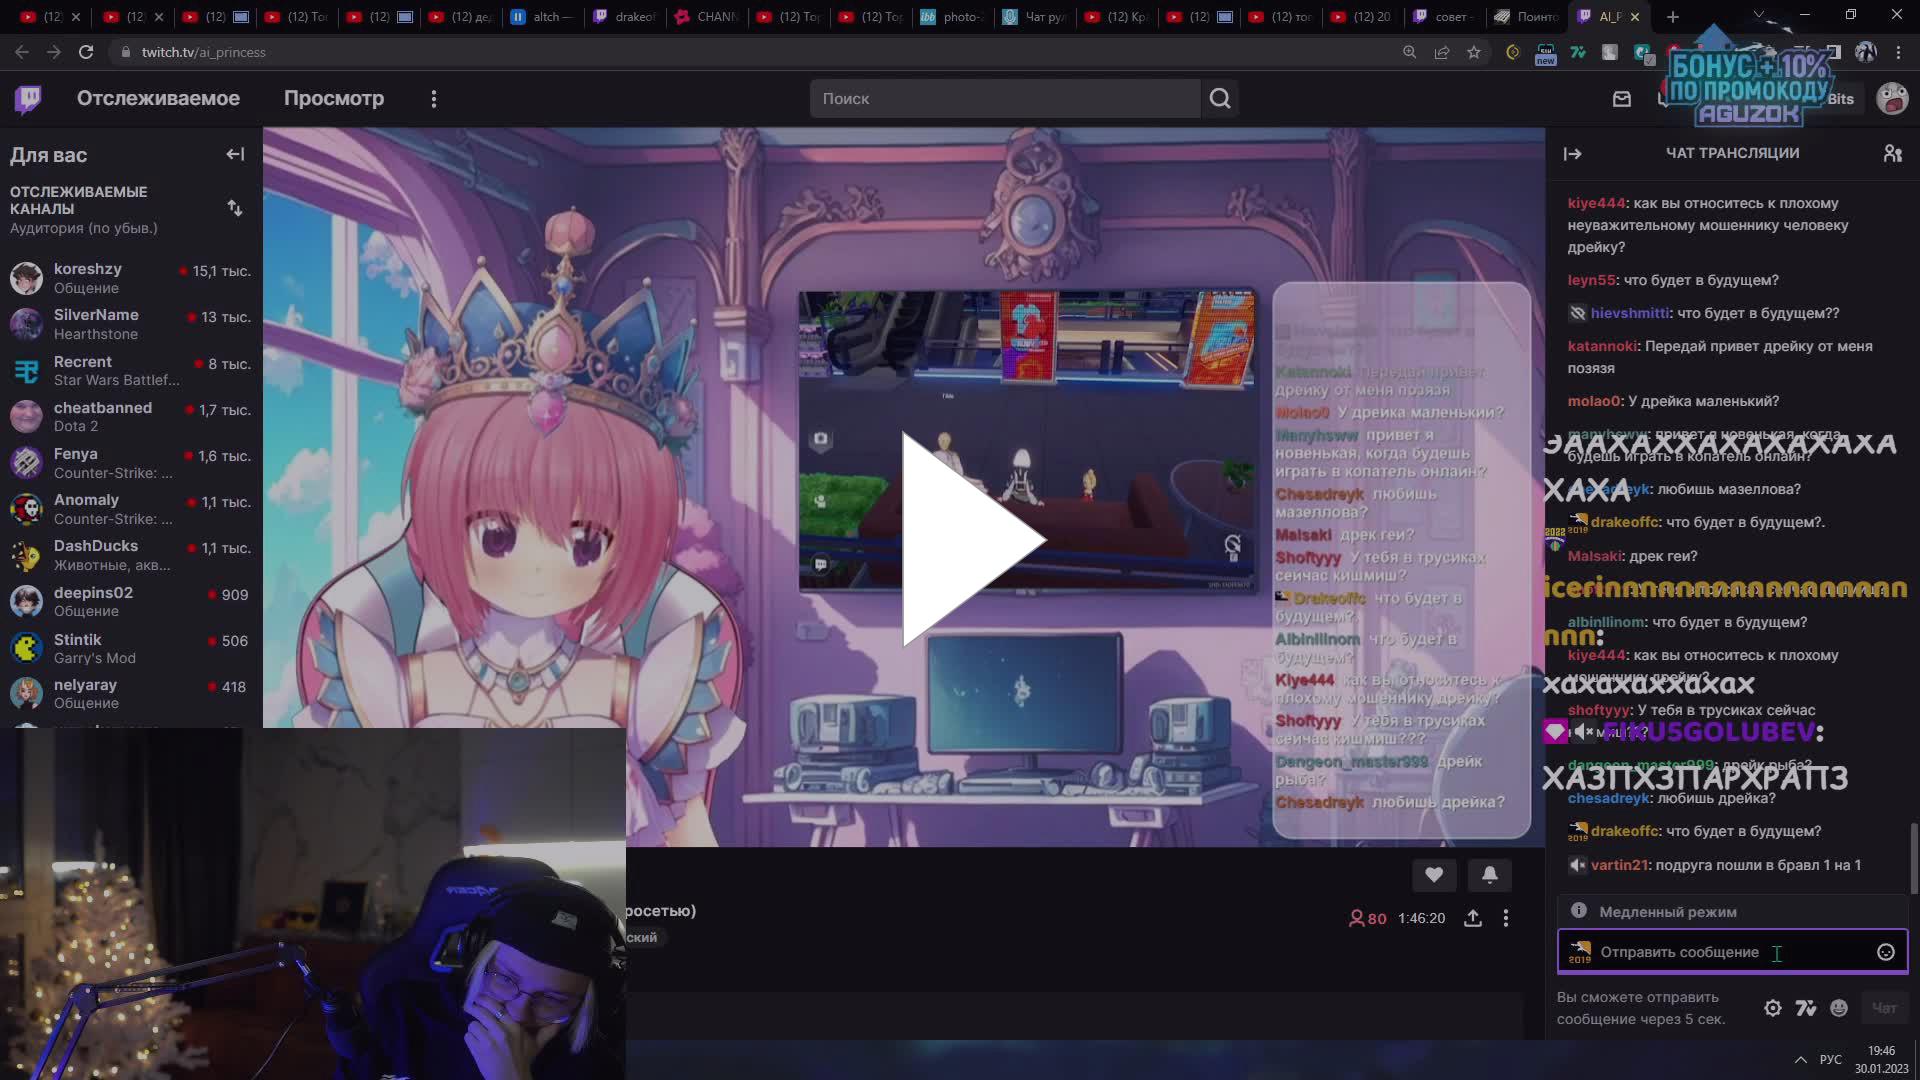Open koreshzy's channel from the sidebar
This screenshot has width=1920, height=1080.
pos(88,277)
